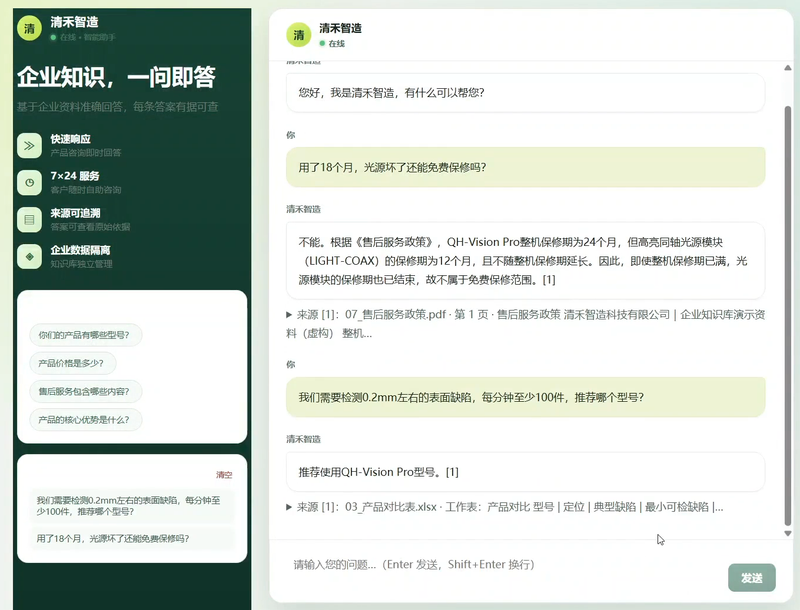Image resolution: width=800 pixels, height=610 pixels.
Task: Click the 企业数据隔离 diamond icon
Action: click(30, 257)
